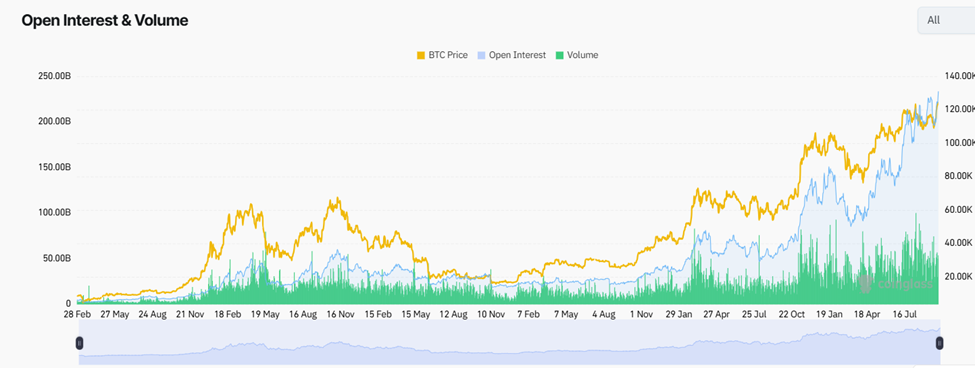Click the 27 Apr date label
Viewport: 975px width, 368px height.
tap(716, 315)
